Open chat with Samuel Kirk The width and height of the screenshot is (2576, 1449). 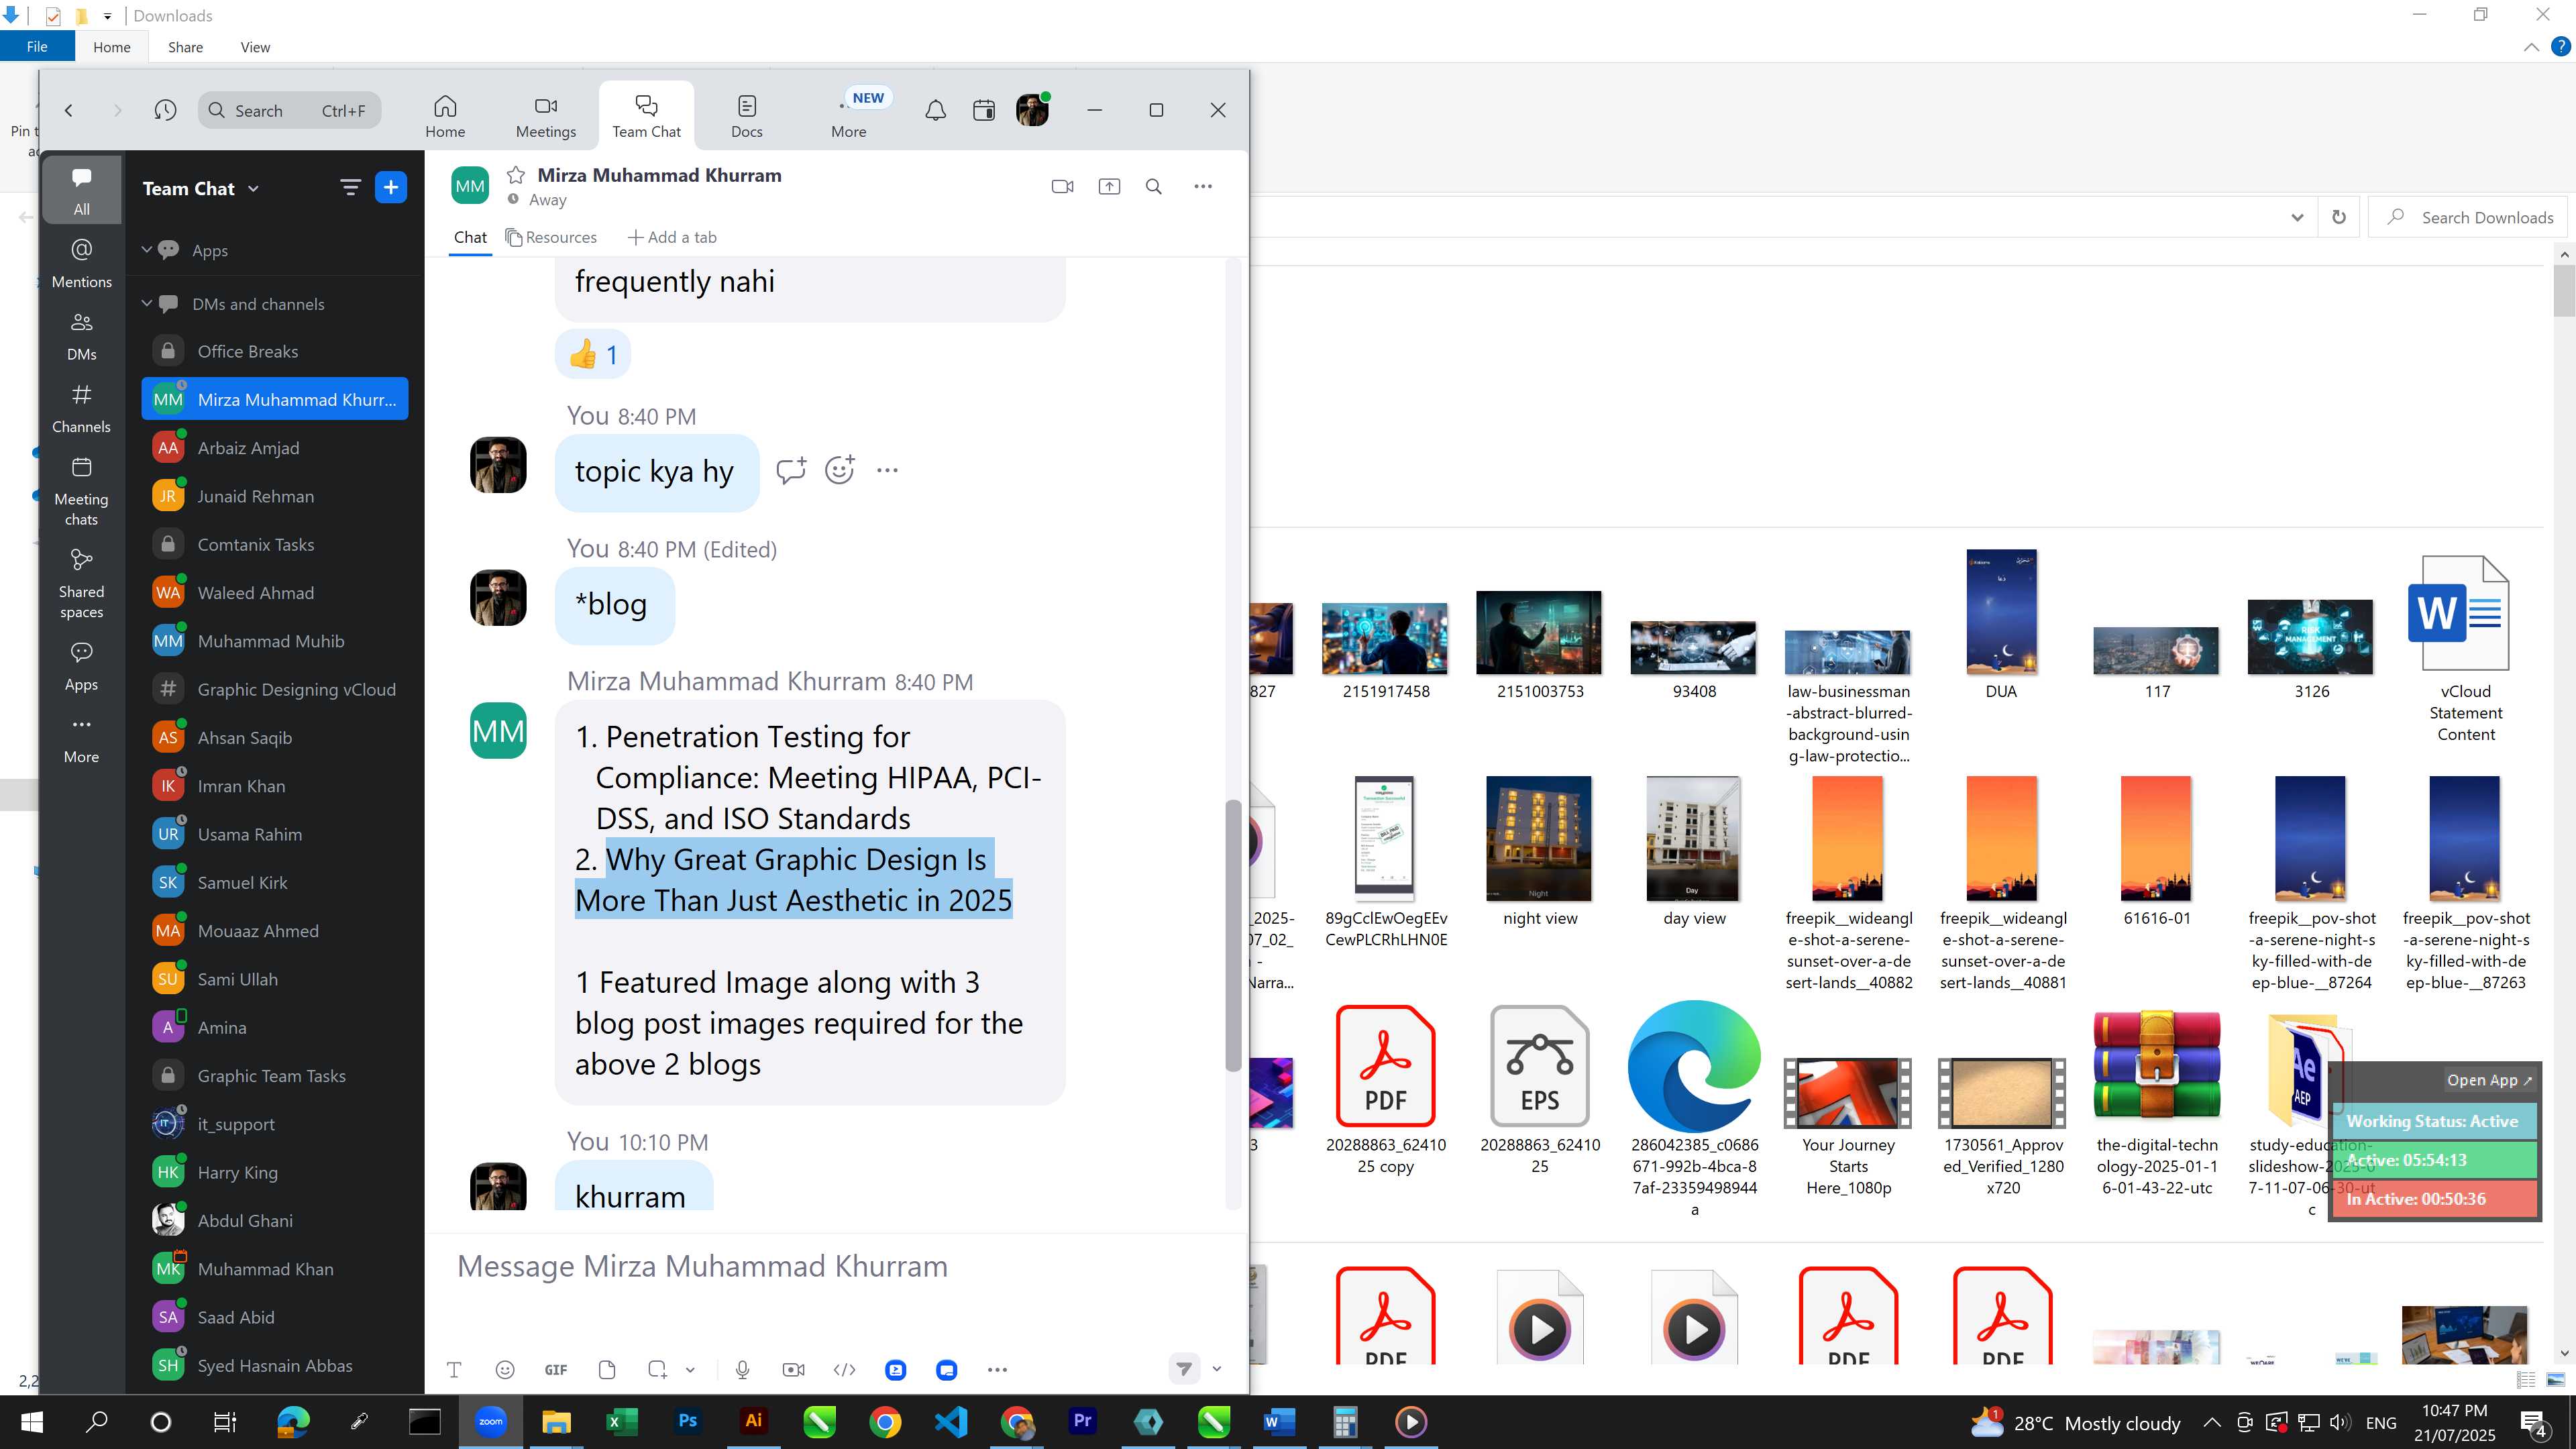click(275, 883)
